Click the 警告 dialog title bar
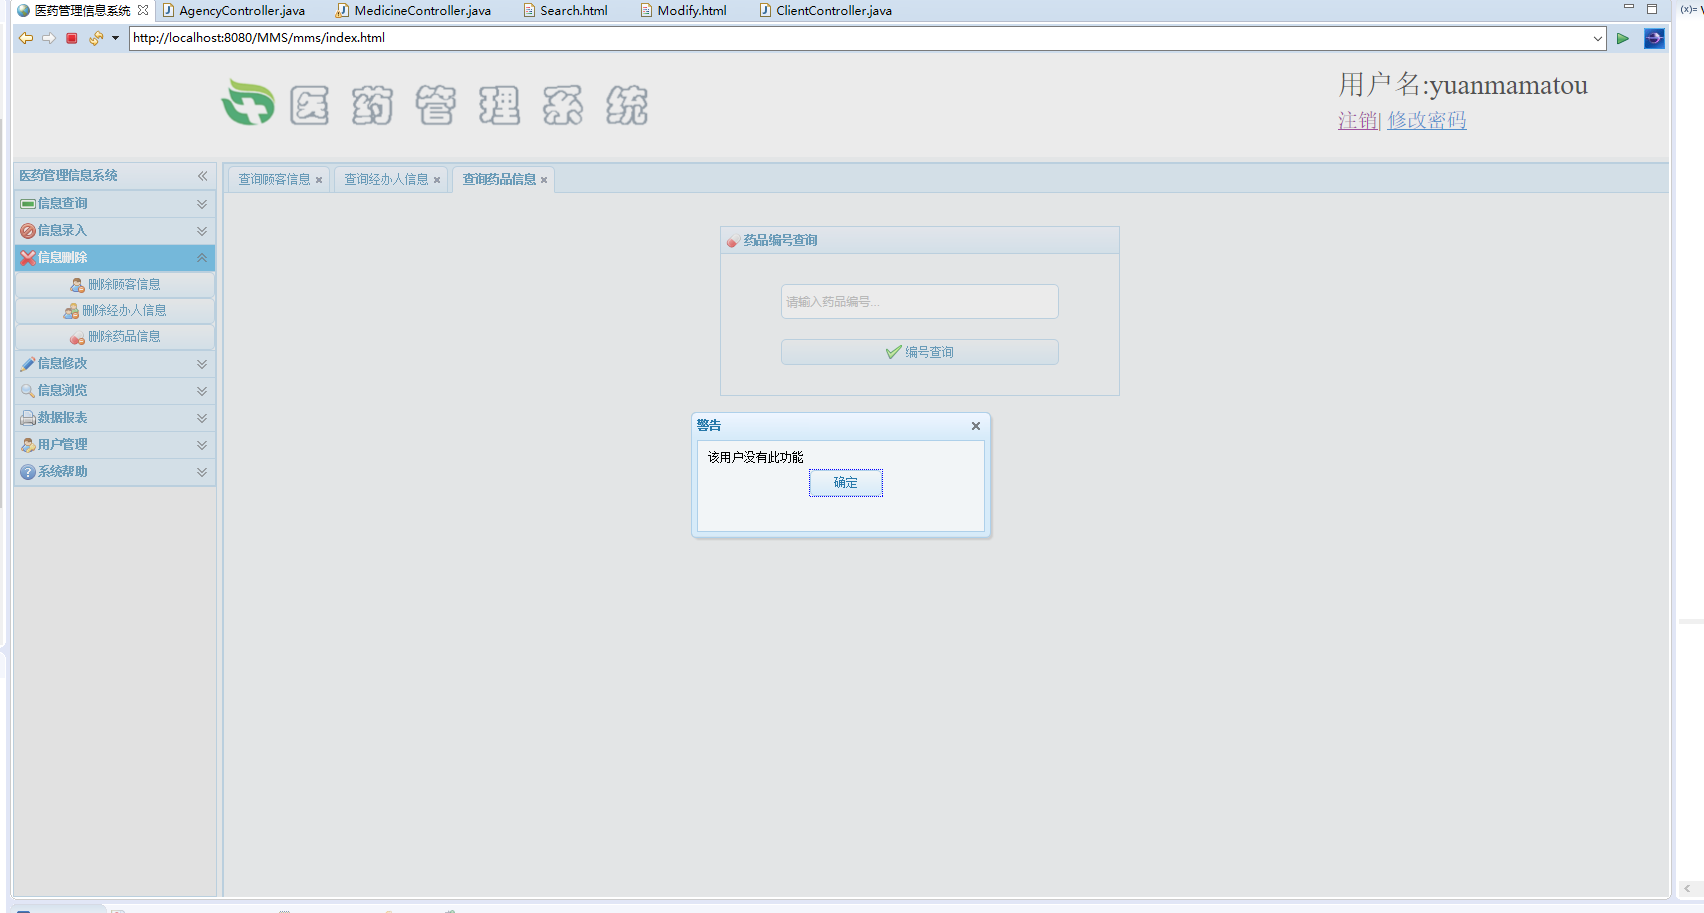The width and height of the screenshot is (1704, 913). [x=841, y=426]
